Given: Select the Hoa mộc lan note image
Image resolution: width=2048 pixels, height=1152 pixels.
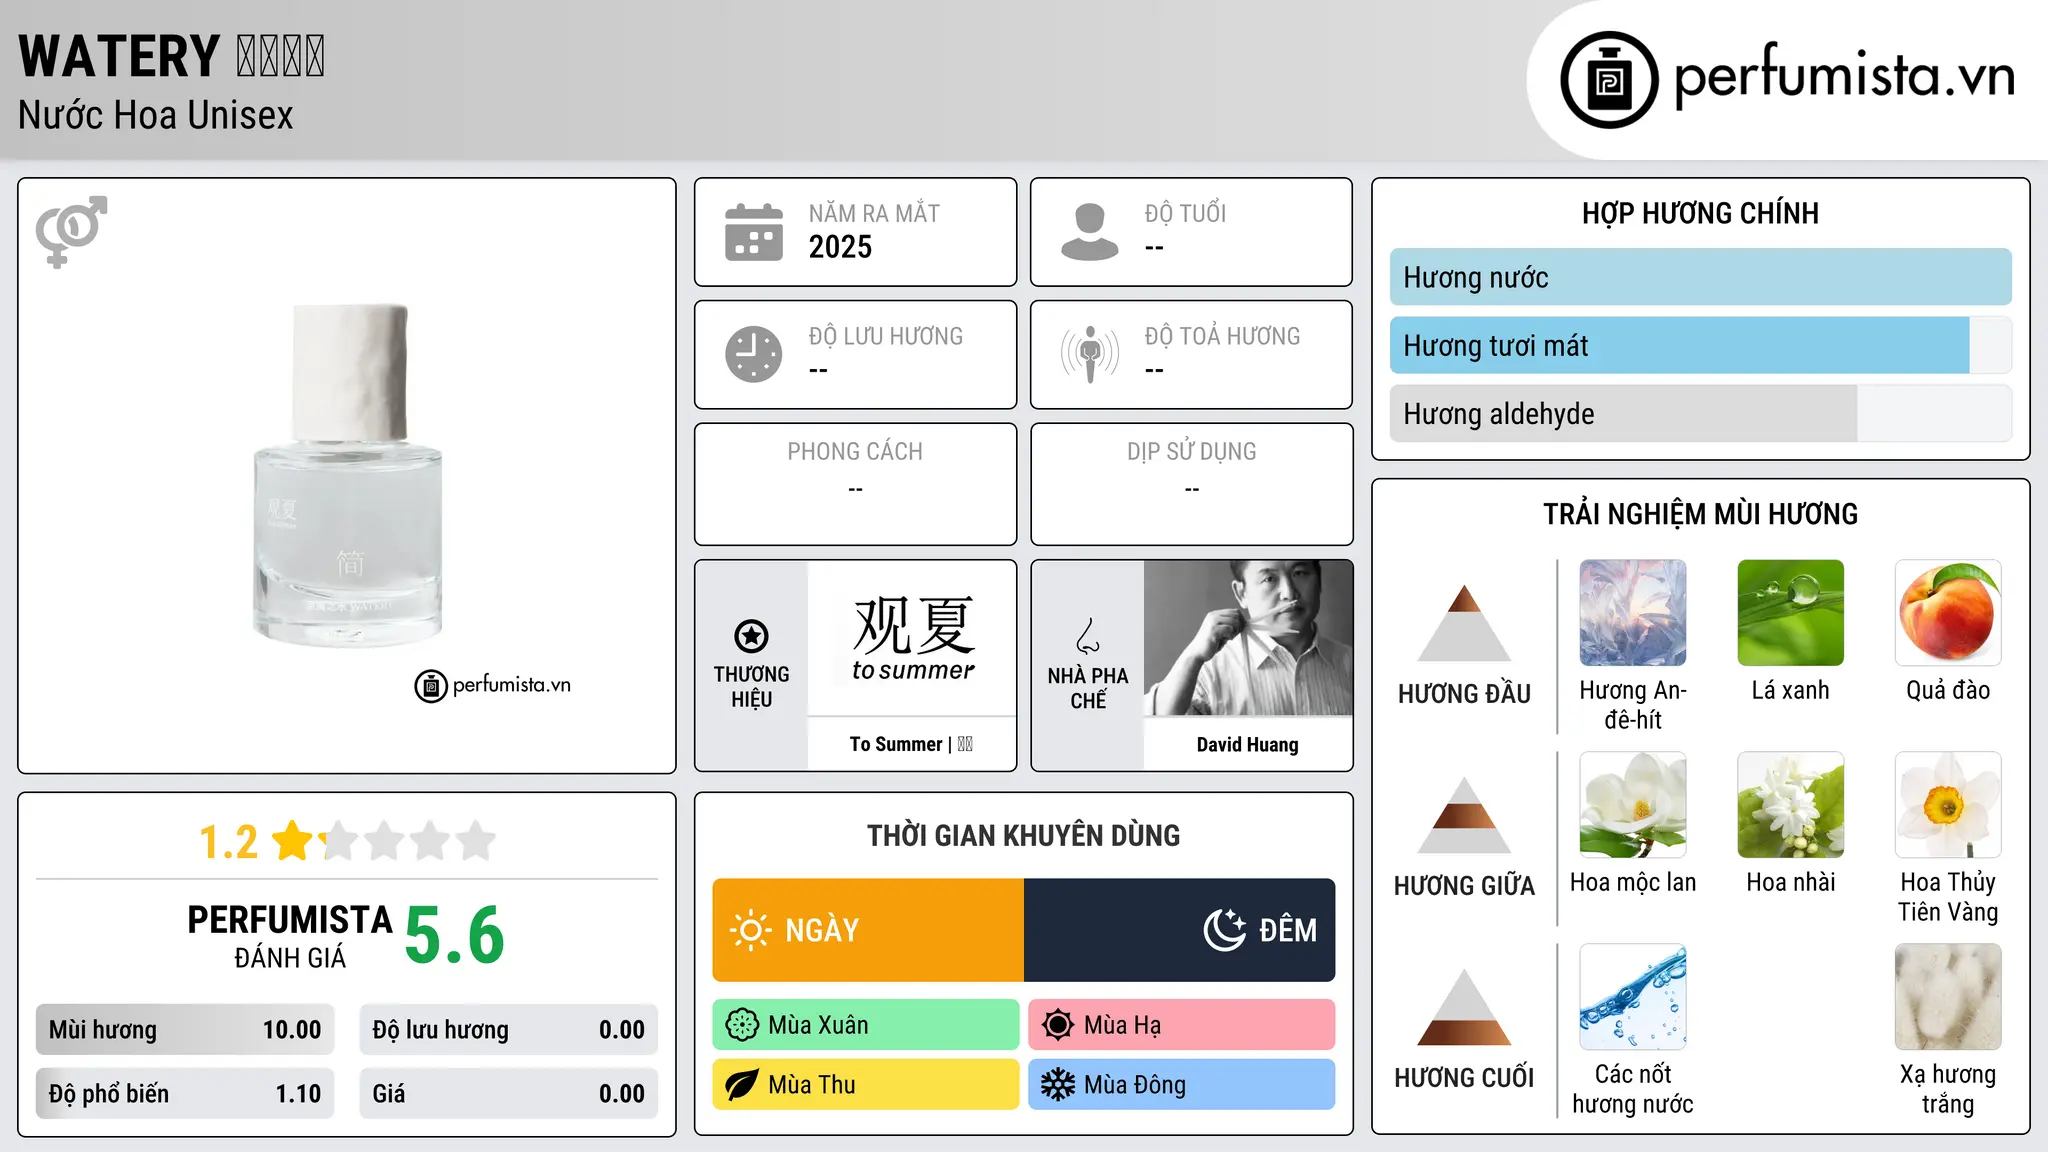Looking at the screenshot, I should click(1633, 805).
